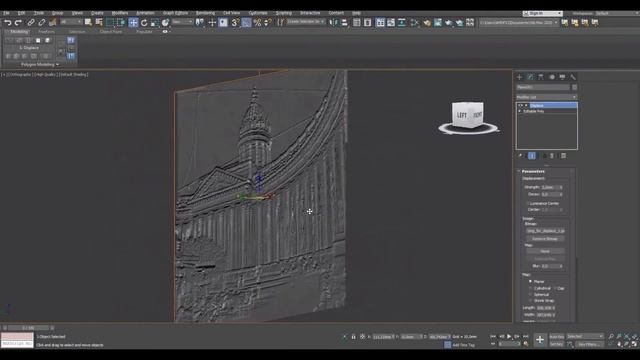This screenshot has height=360, width=640.
Task: Open the Rendering menu
Action: pos(205,13)
